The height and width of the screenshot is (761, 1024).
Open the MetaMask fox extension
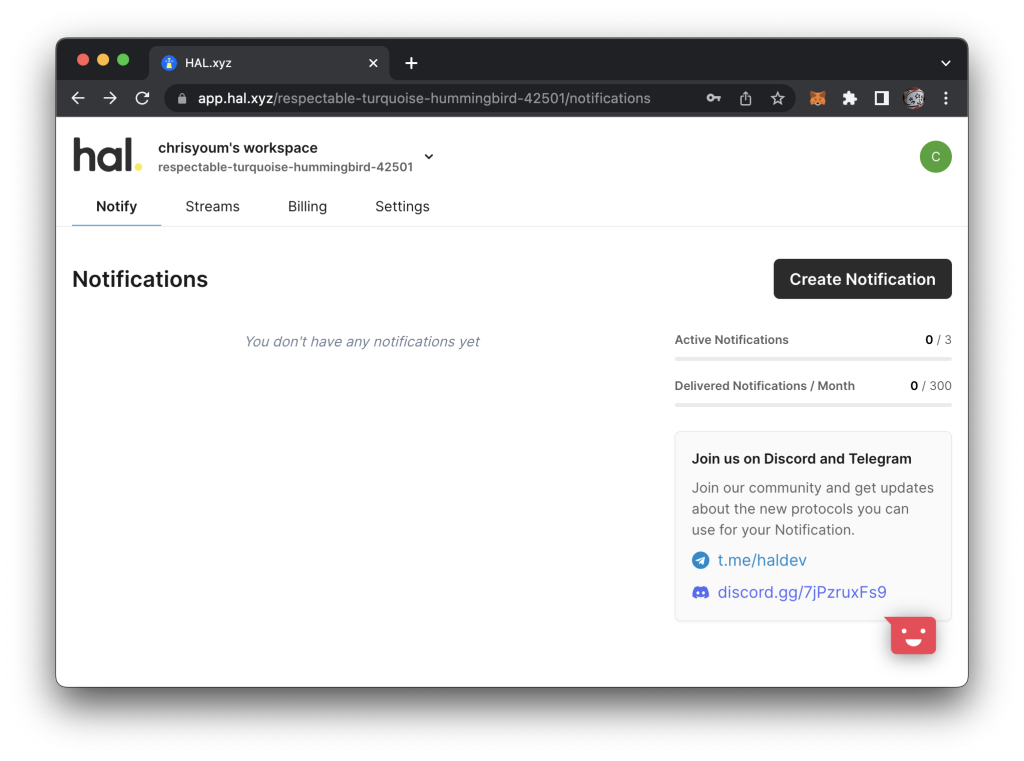(x=818, y=98)
